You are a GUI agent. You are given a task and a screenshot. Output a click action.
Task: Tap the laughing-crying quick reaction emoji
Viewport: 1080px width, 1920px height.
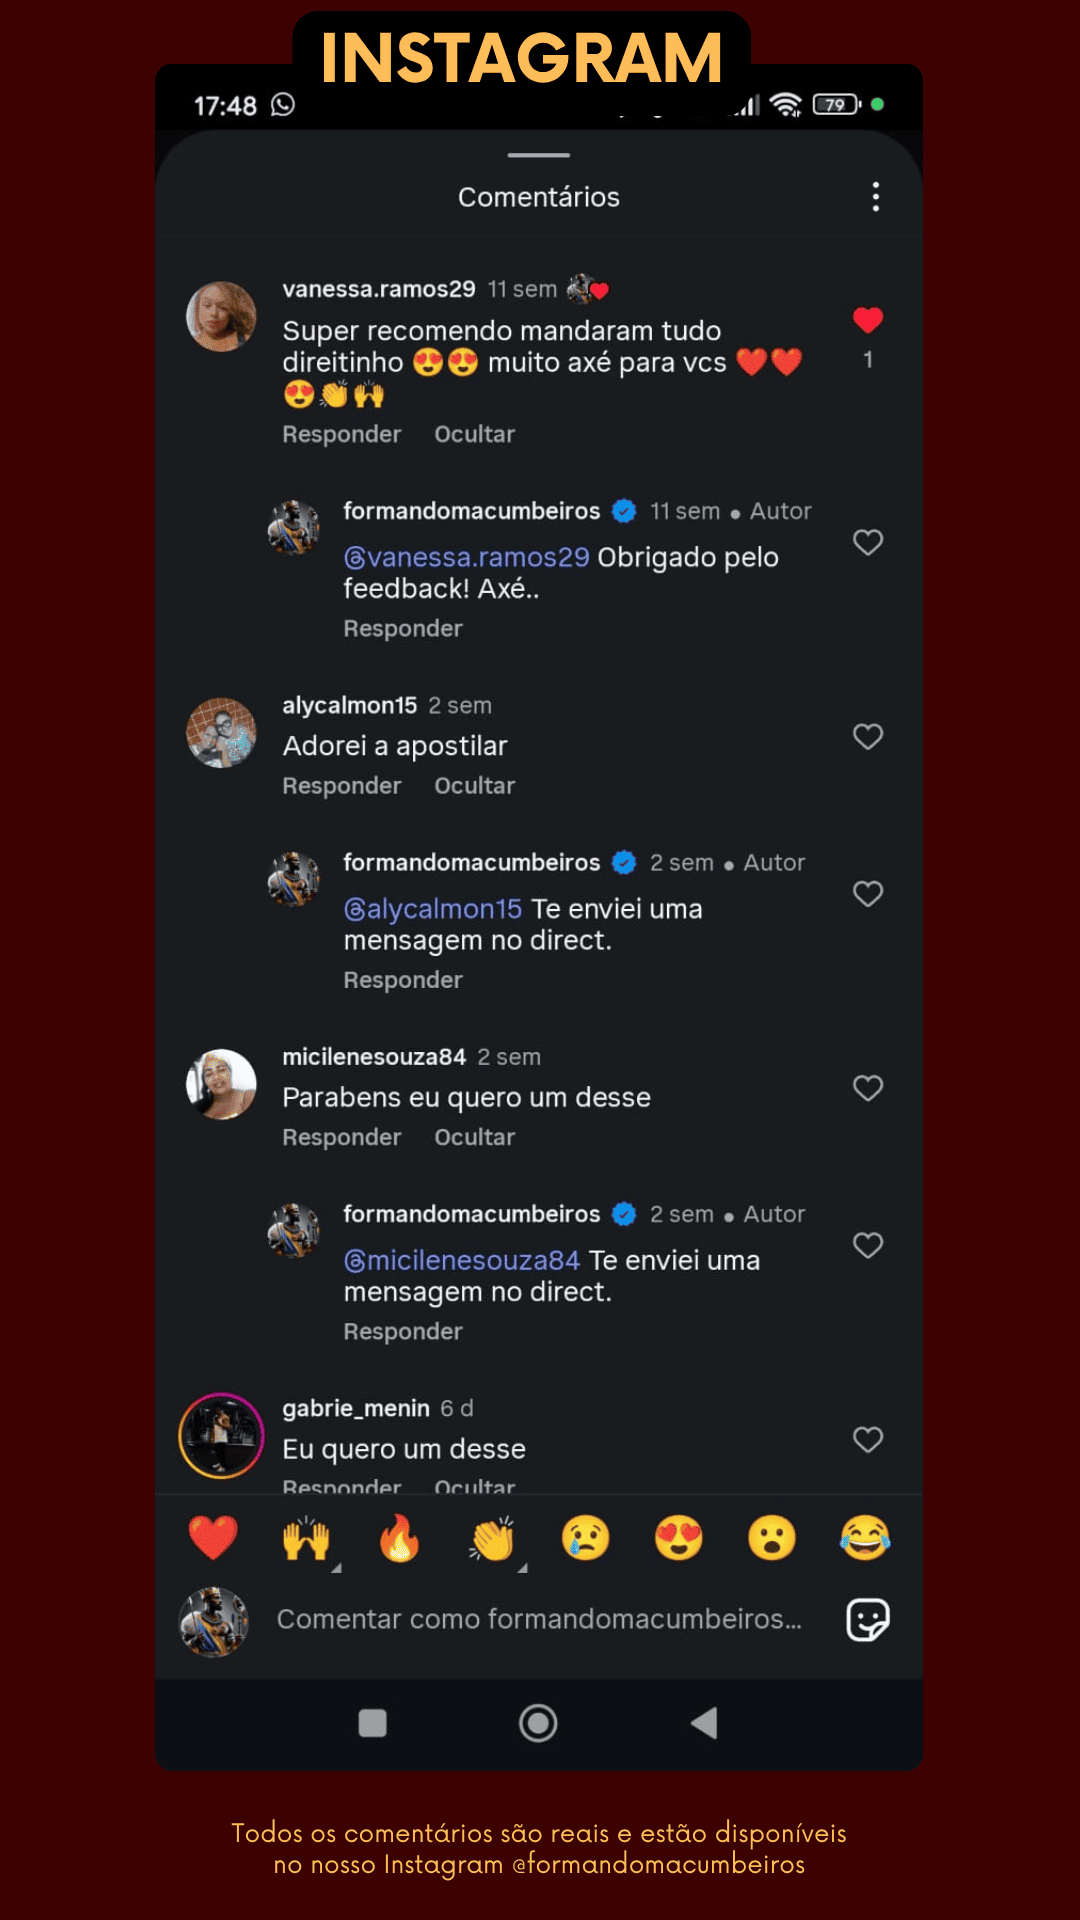tap(865, 1538)
